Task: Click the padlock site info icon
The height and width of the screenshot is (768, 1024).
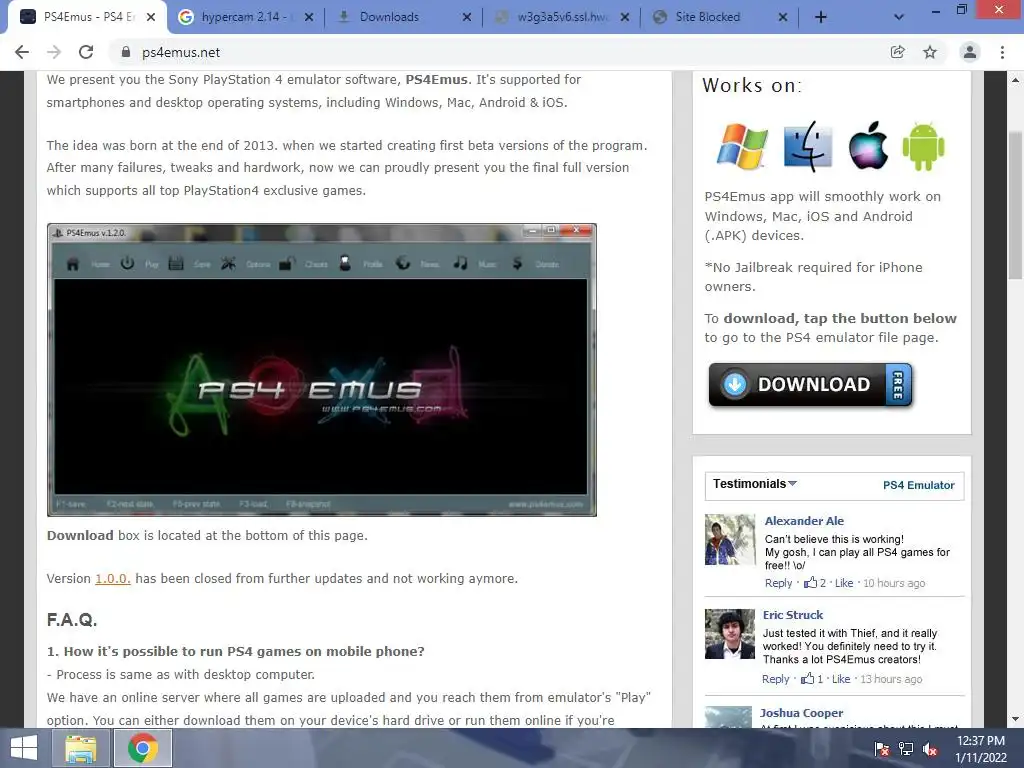Action: coord(126,52)
